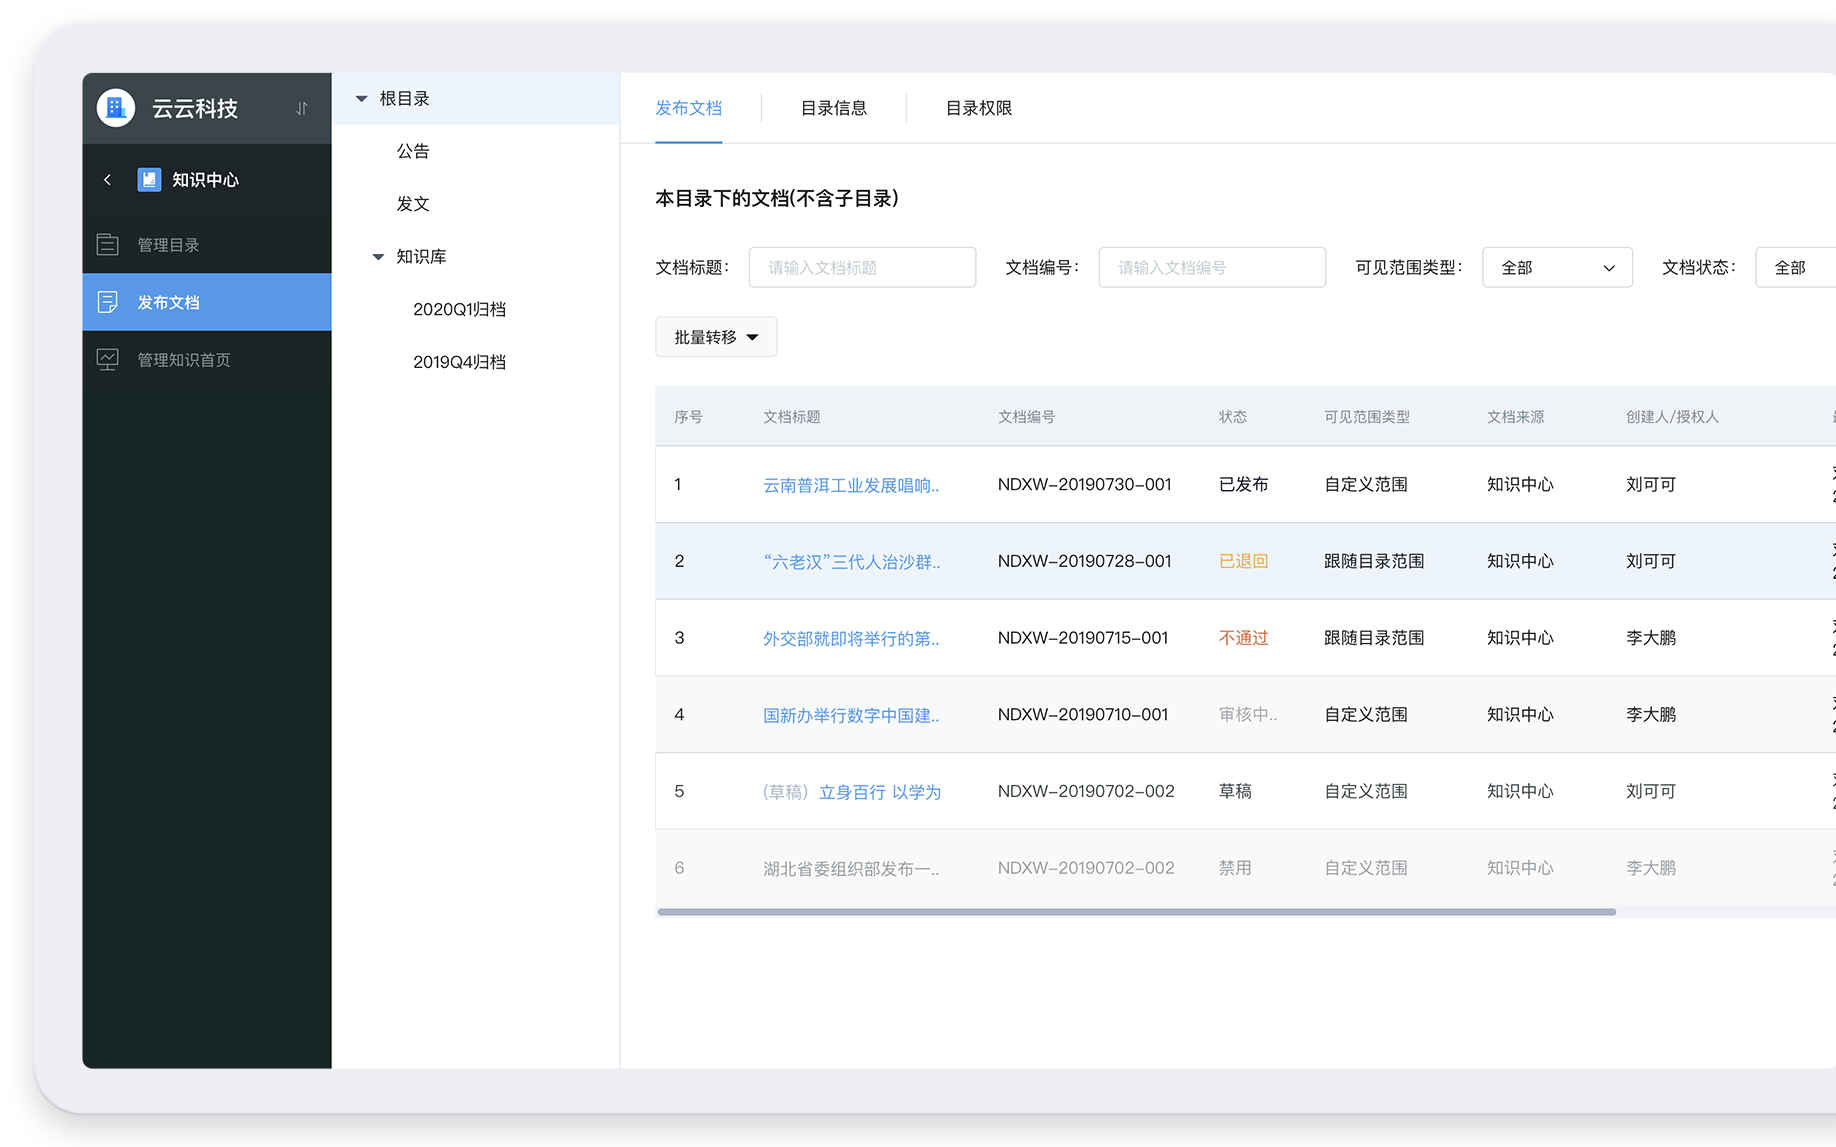
Task: Switch to the 目录信息 tab
Action: (x=833, y=108)
